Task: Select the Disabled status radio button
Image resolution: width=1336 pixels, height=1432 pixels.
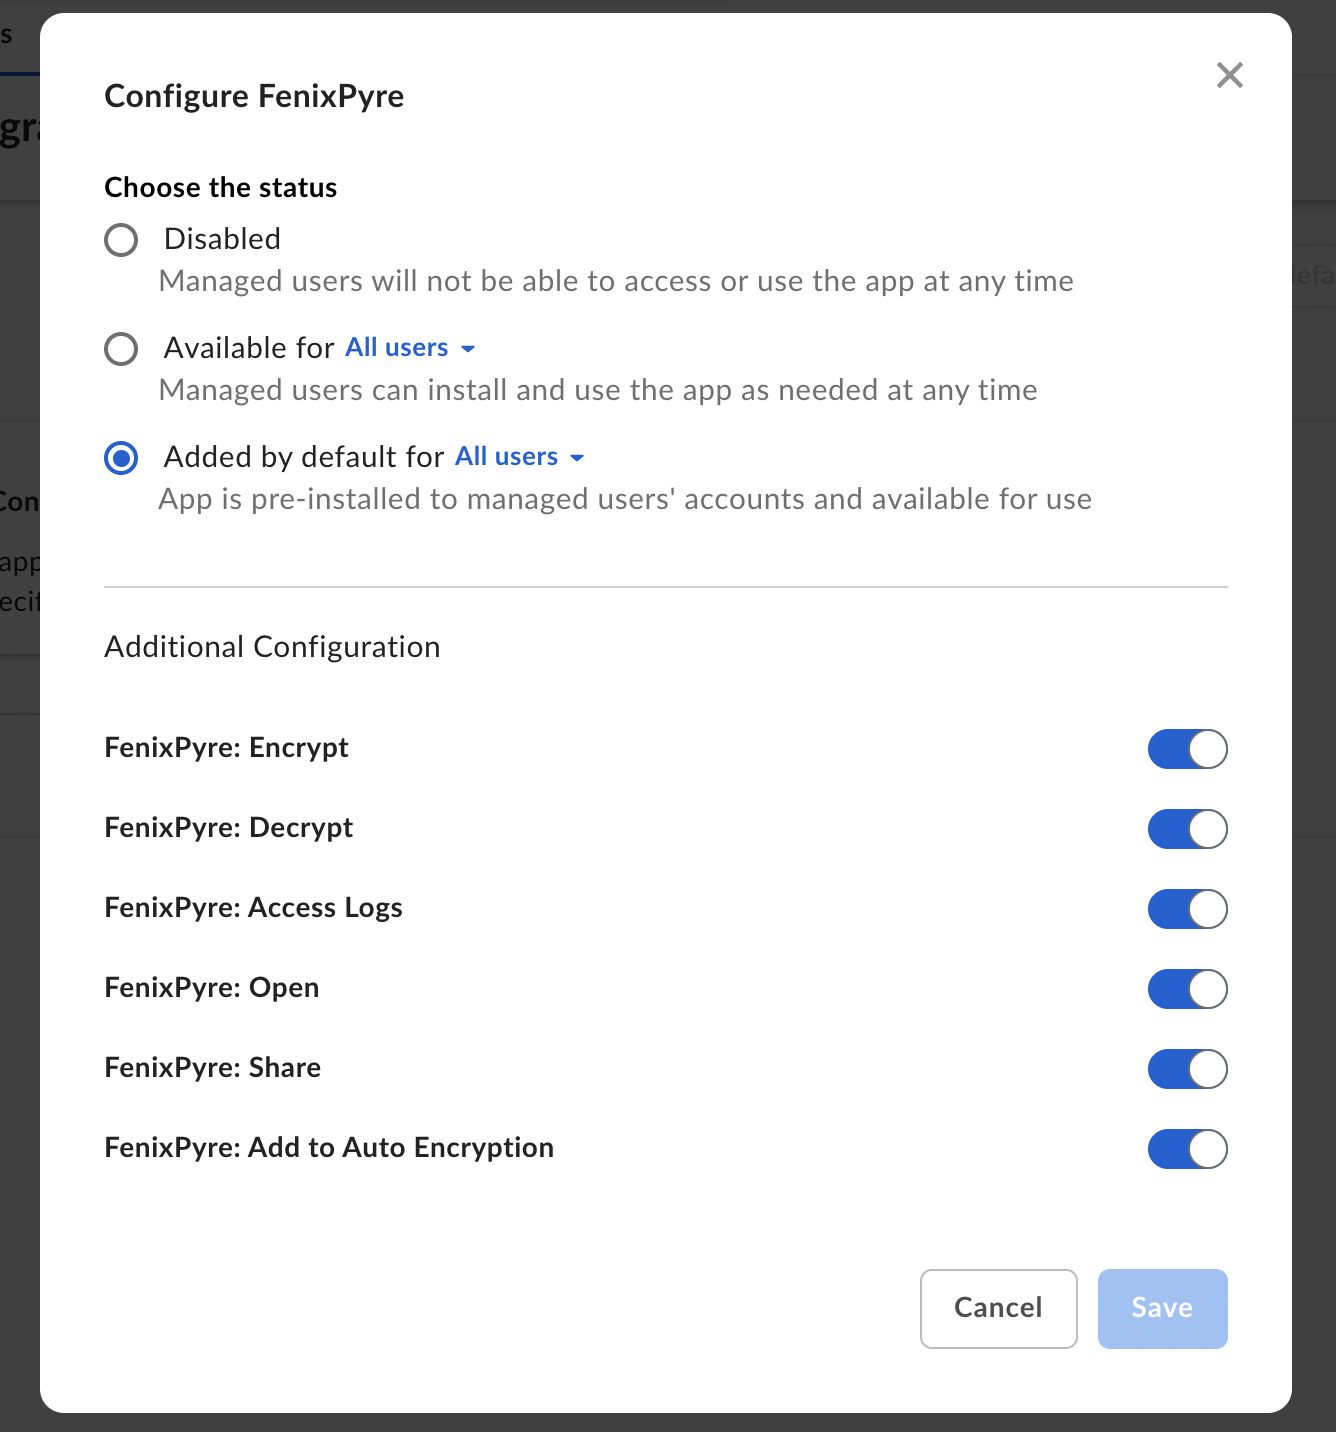Action: pos(121,240)
